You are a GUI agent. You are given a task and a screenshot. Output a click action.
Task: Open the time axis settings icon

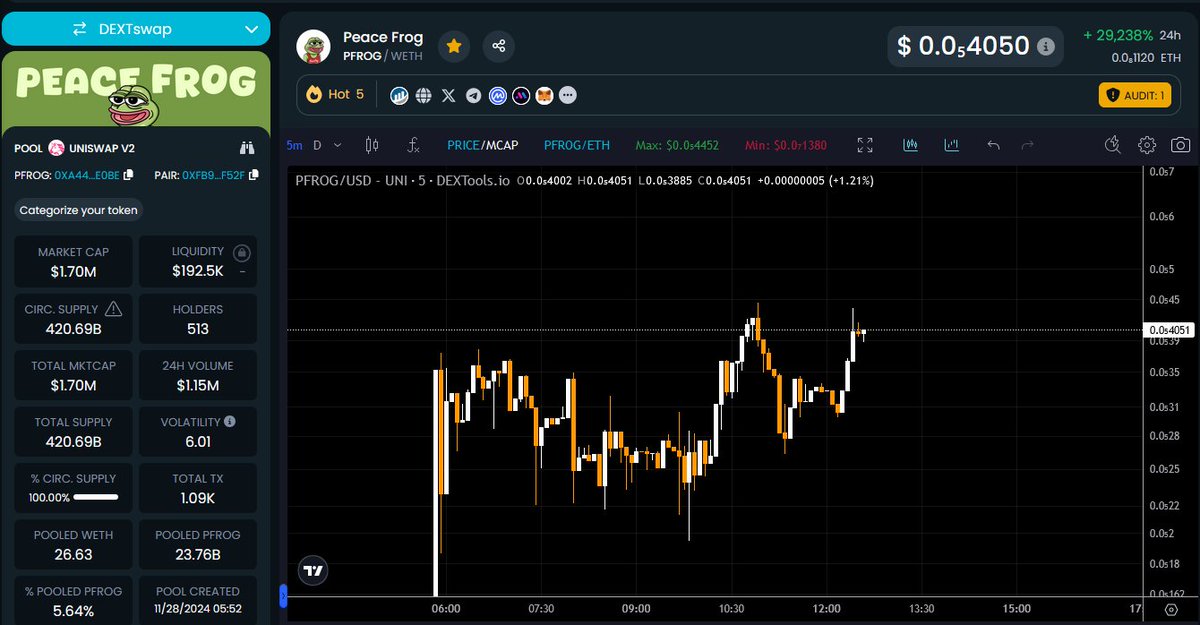[x=1171, y=609]
